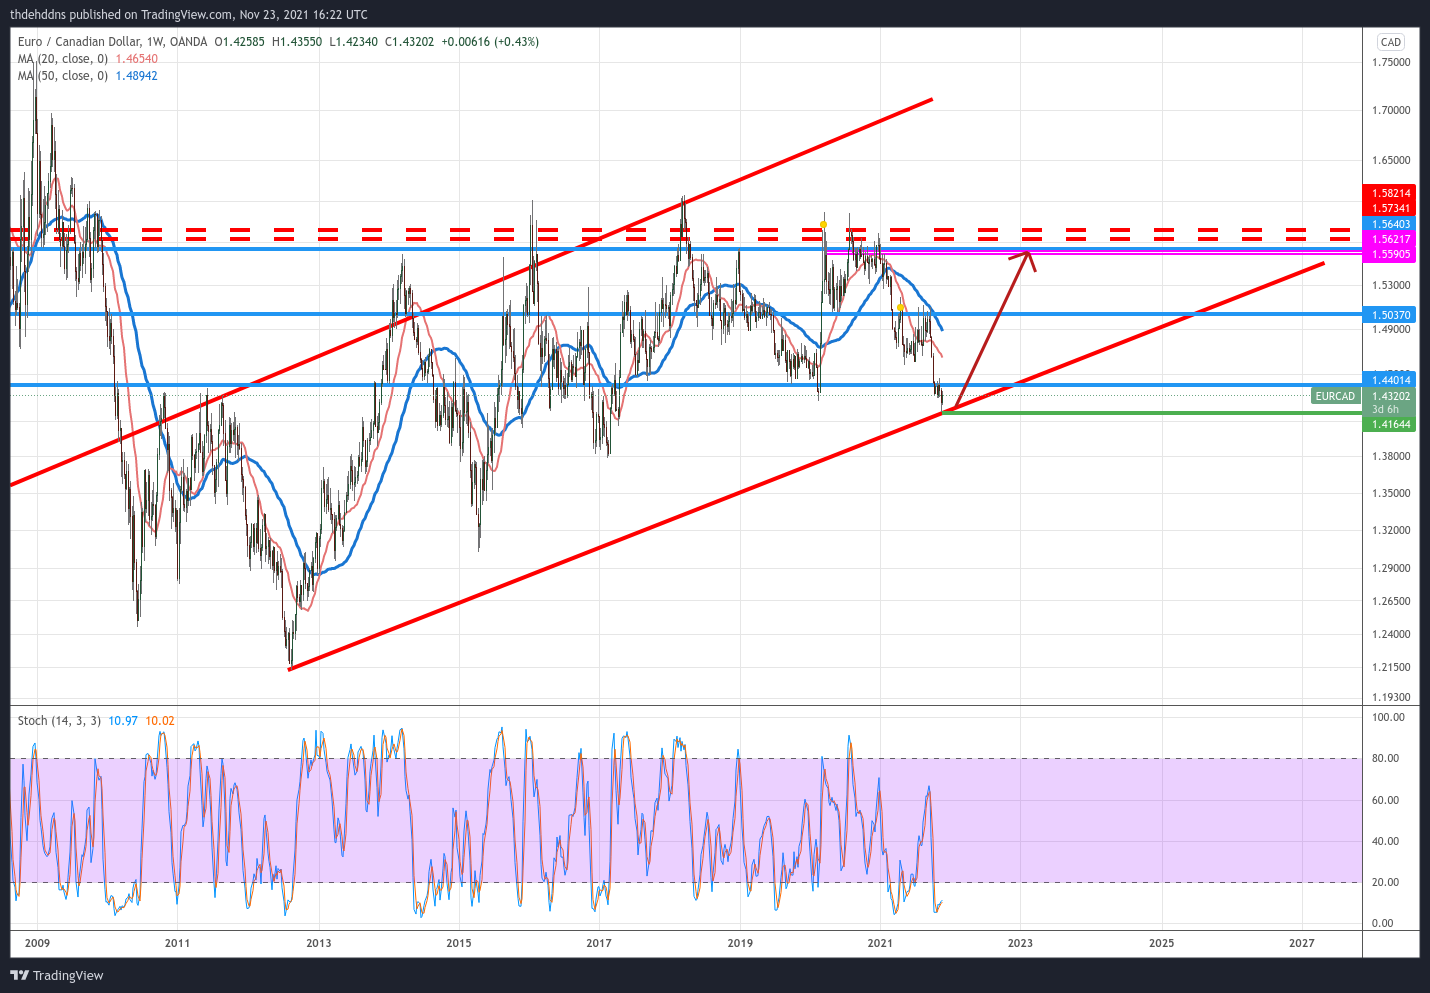Click the 1.35000 price axis label
The height and width of the screenshot is (993, 1430).
tap(1391, 493)
